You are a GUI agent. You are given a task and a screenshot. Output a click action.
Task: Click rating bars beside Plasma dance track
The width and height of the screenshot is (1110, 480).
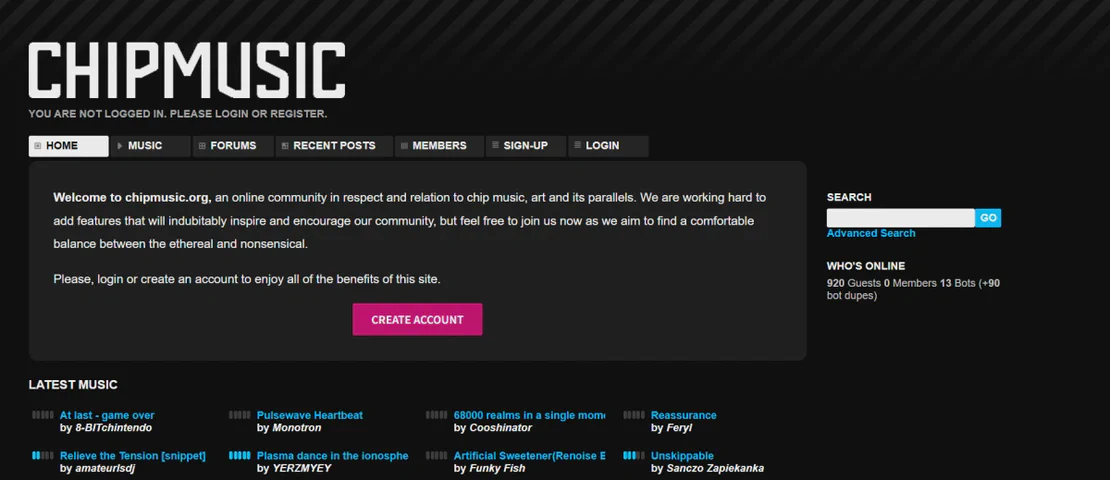(x=239, y=455)
